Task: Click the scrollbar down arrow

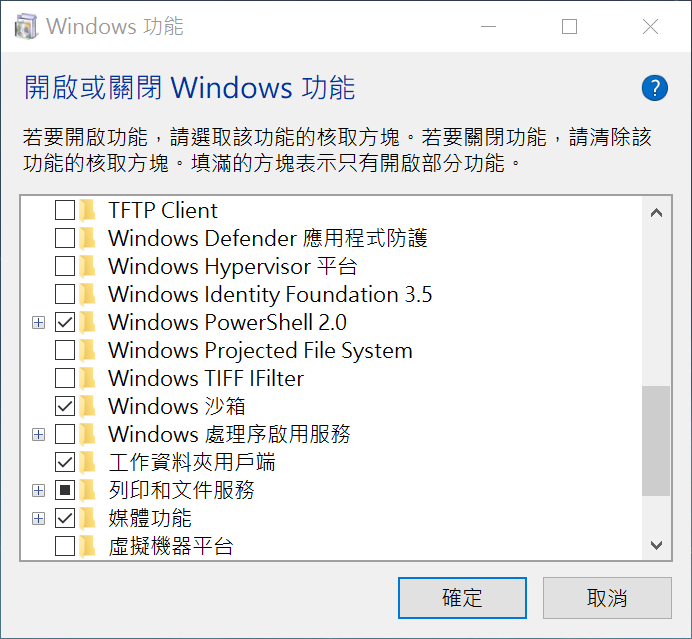Action: [656, 545]
